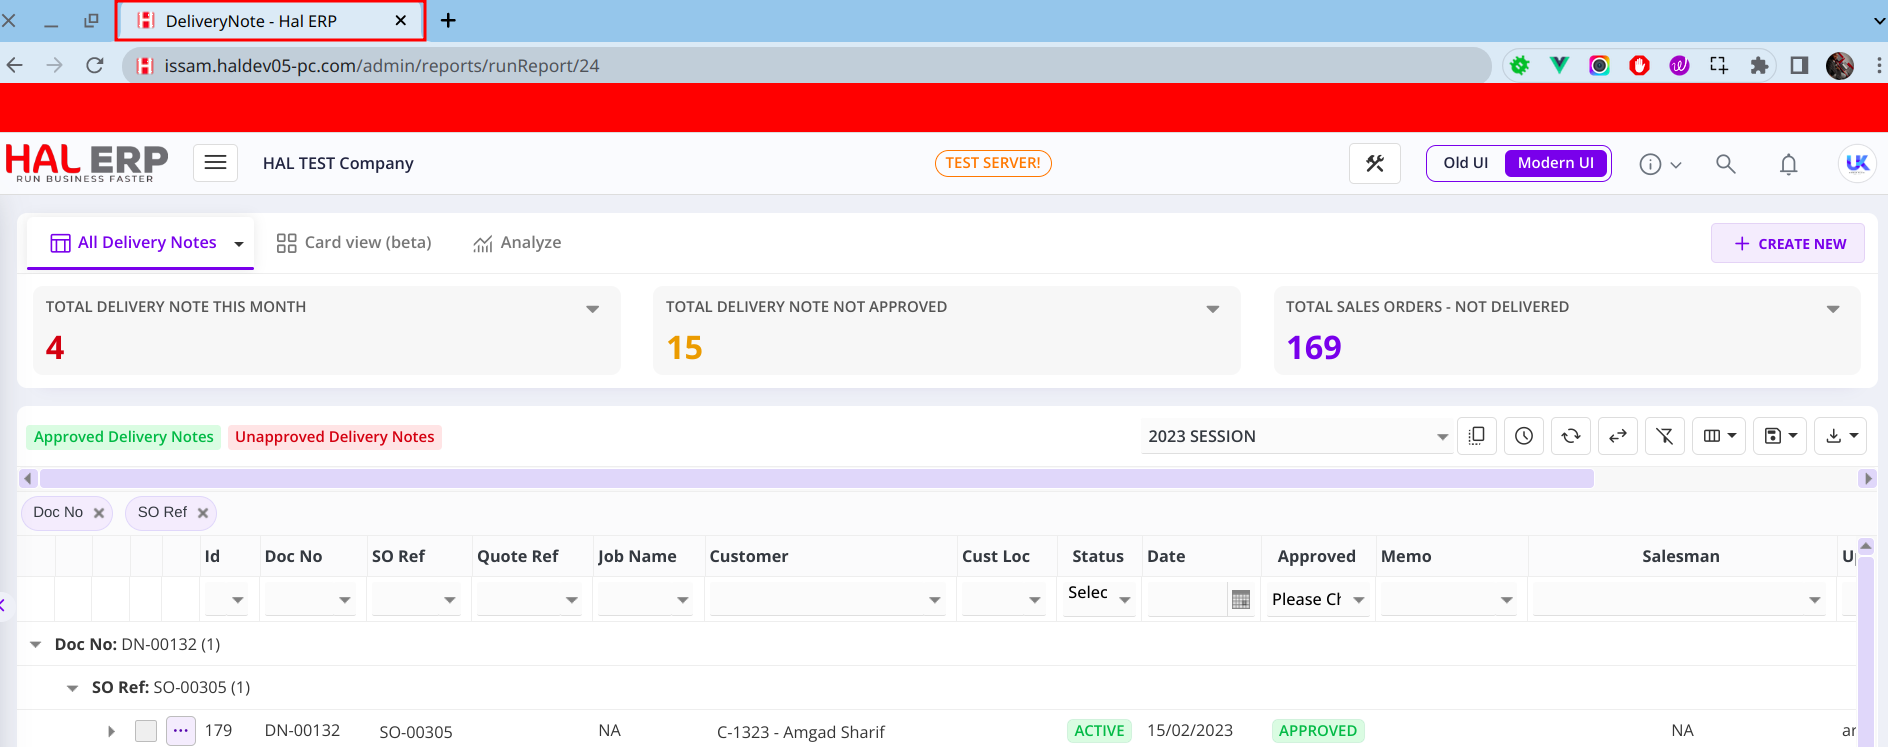Click the tools wrench icon in header

tap(1374, 163)
